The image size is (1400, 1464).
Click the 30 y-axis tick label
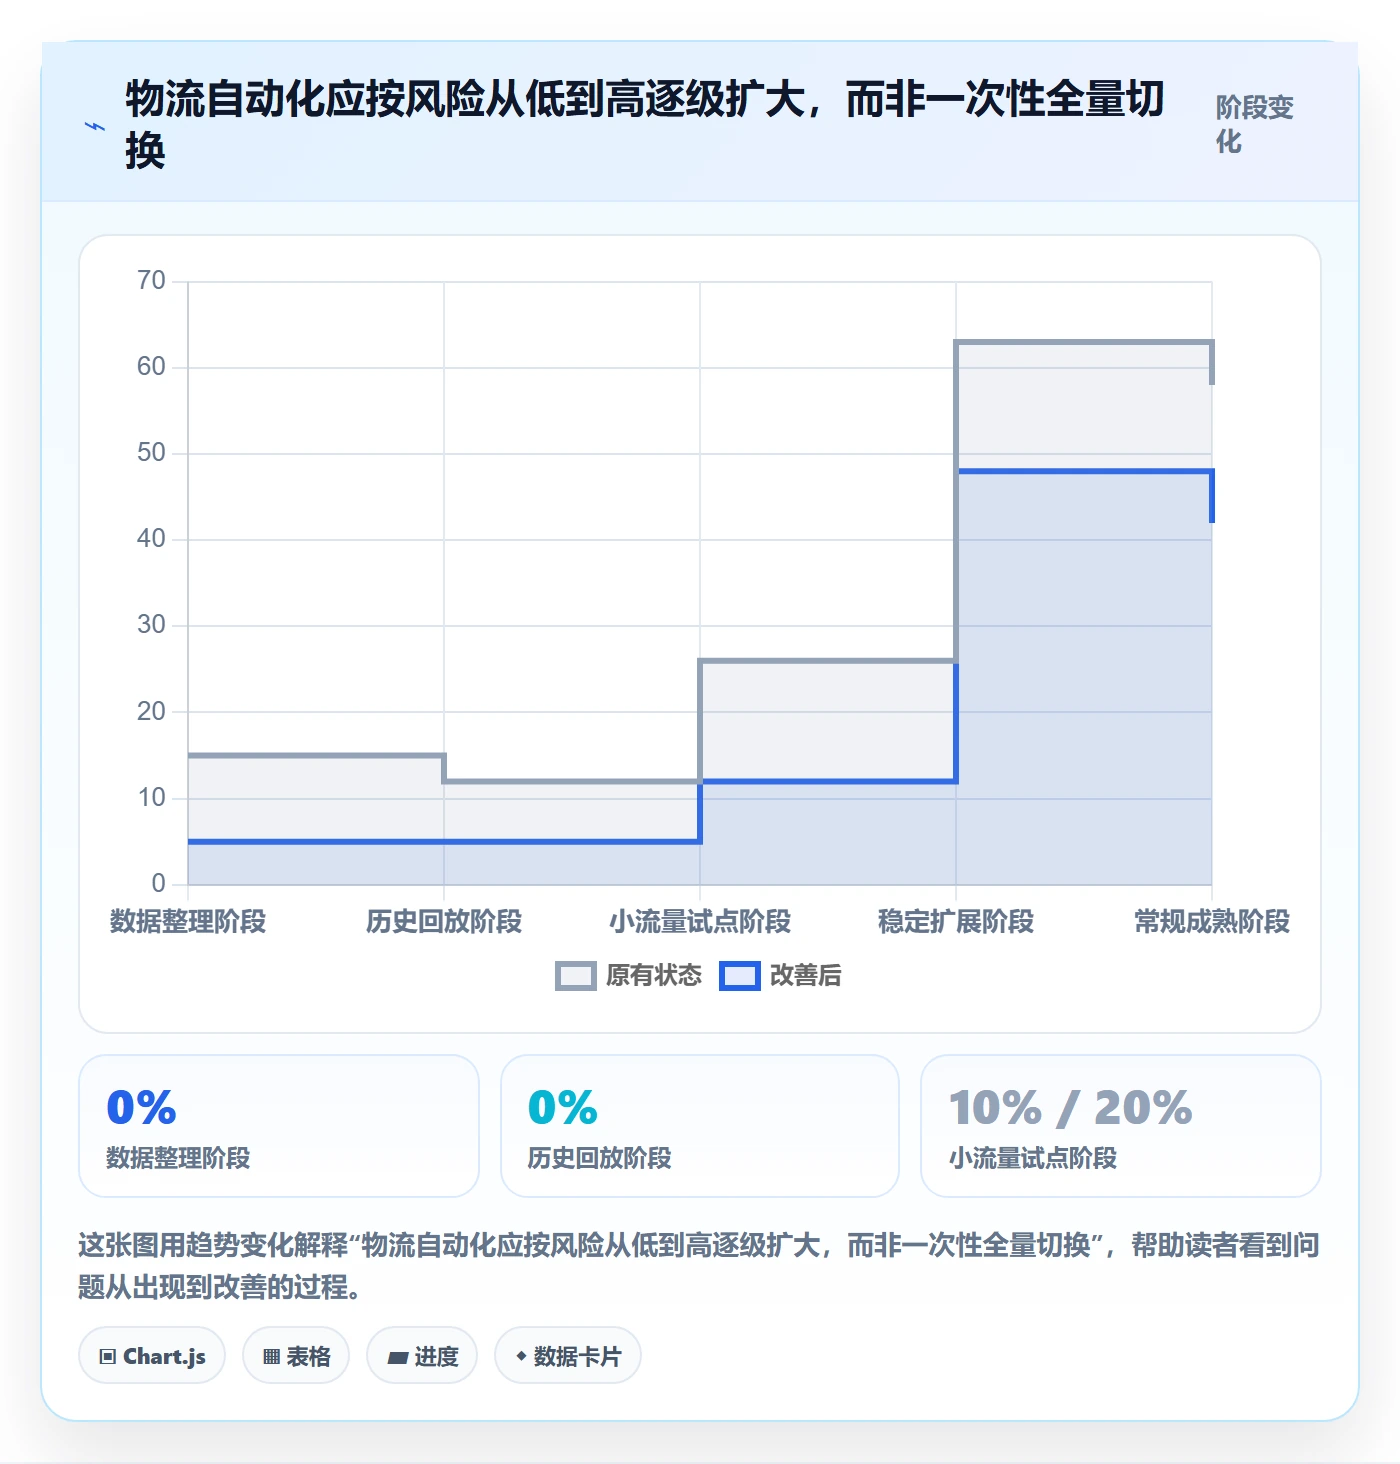click(151, 624)
